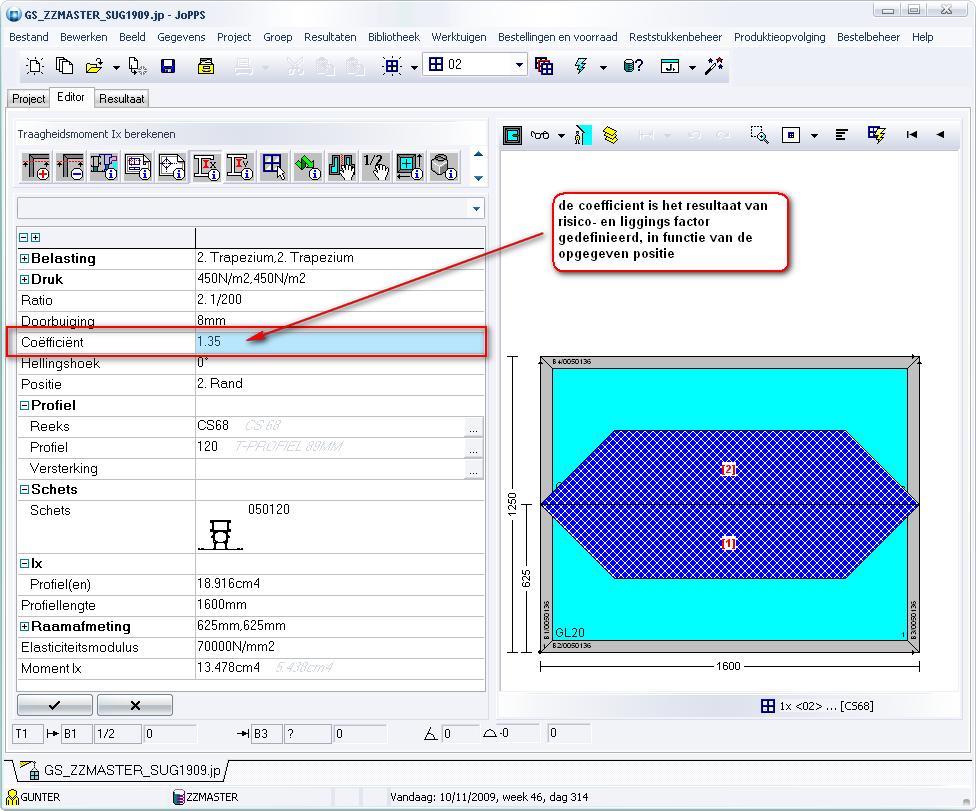Expand all rows with the plus box icon

pos(35,238)
